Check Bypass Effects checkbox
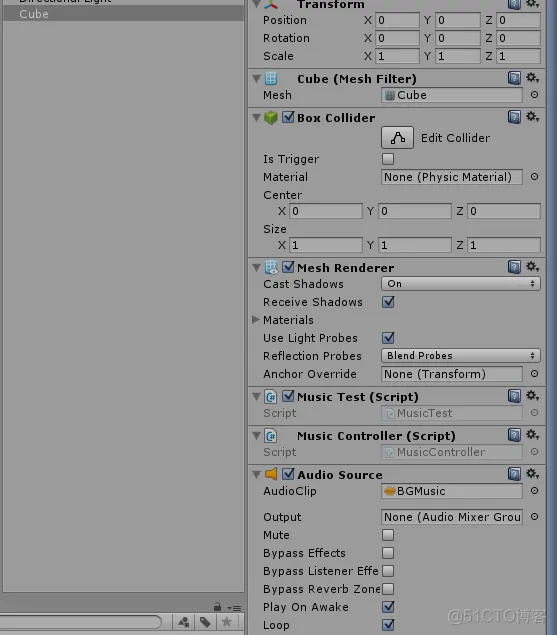Viewport: 557px width, 635px height. 388,553
